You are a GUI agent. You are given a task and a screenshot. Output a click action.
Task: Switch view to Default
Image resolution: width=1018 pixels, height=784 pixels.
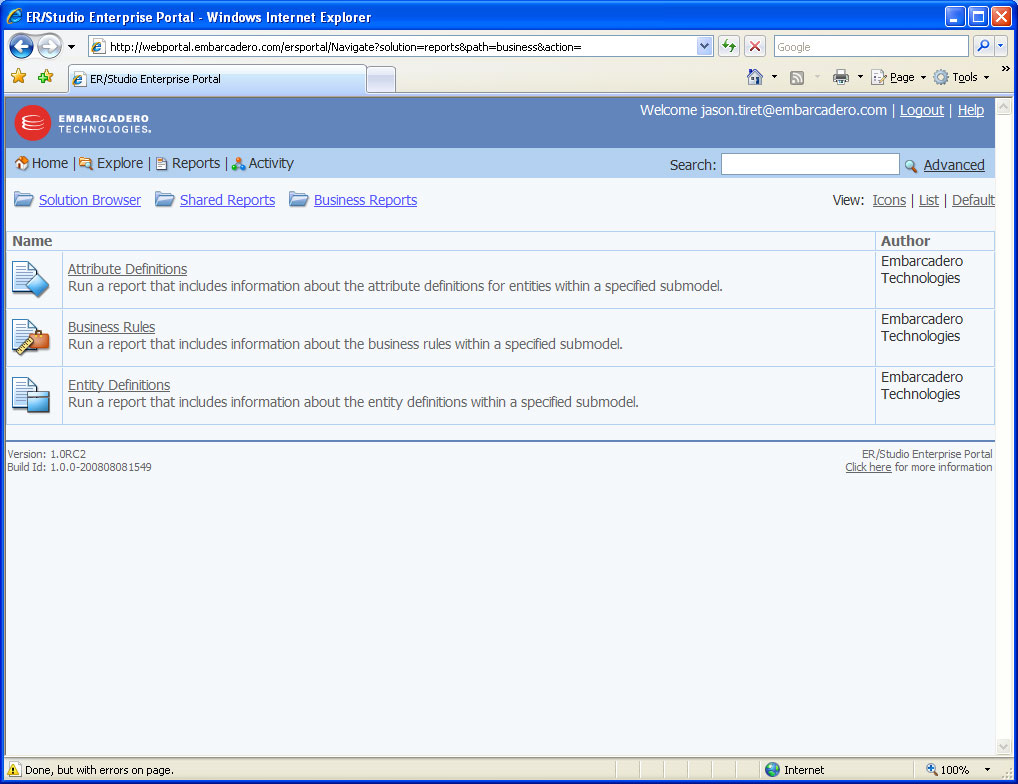(973, 200)
